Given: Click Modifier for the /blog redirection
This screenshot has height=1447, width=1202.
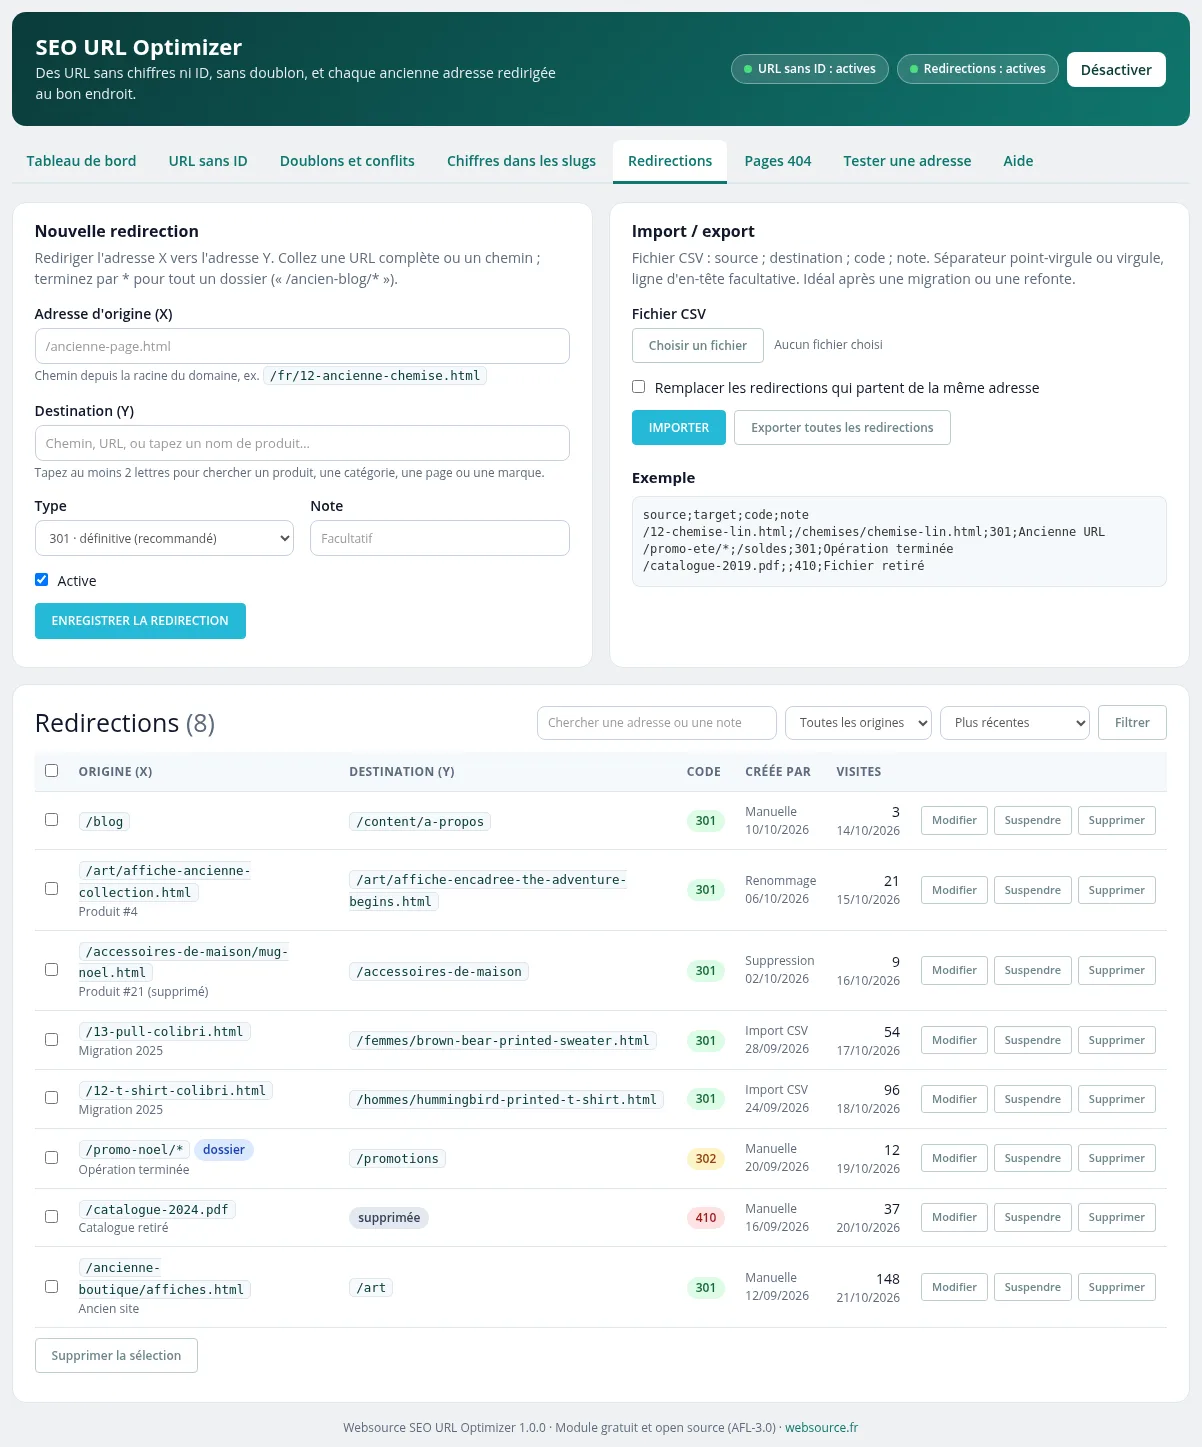Looking at the screenshot, I should (x=954, y=821).
